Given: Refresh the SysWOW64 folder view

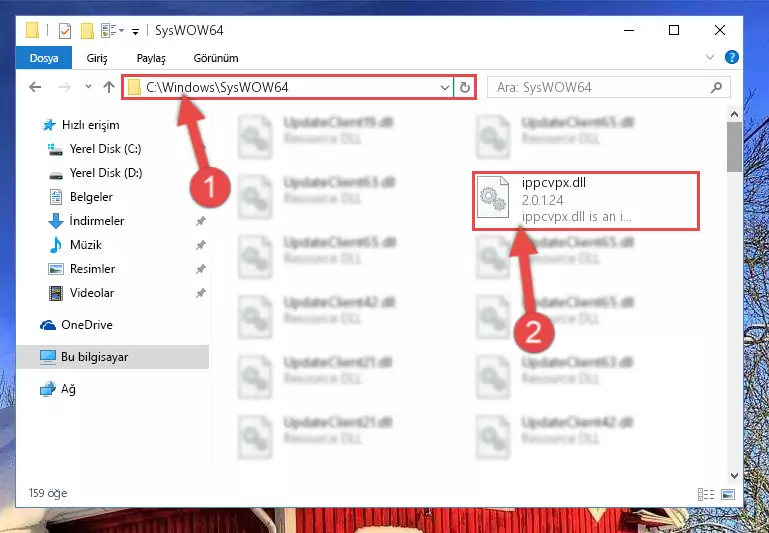Looking at the screenshot, I should click(x=464, y=88).
